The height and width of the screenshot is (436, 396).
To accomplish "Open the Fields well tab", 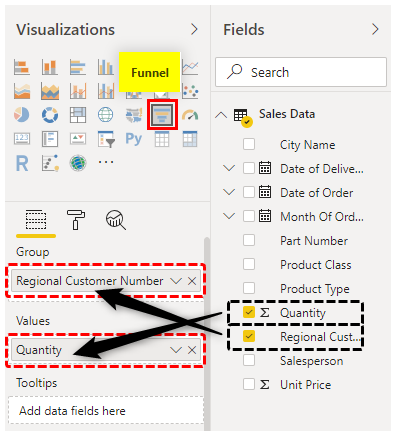I will coord(36,220).
